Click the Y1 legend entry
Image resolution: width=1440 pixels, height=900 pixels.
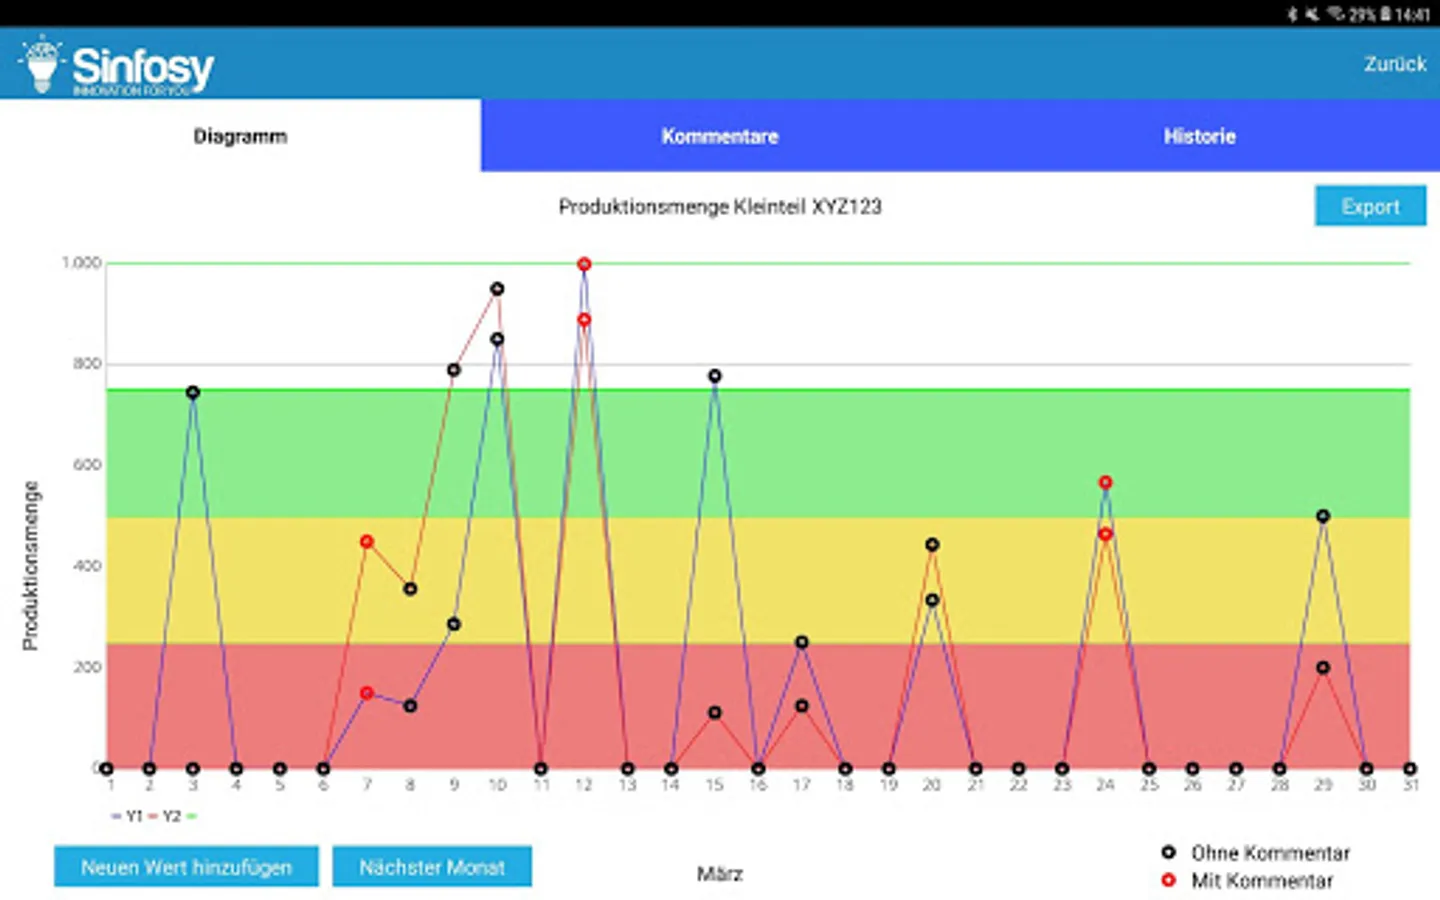[x=128, y=816]
